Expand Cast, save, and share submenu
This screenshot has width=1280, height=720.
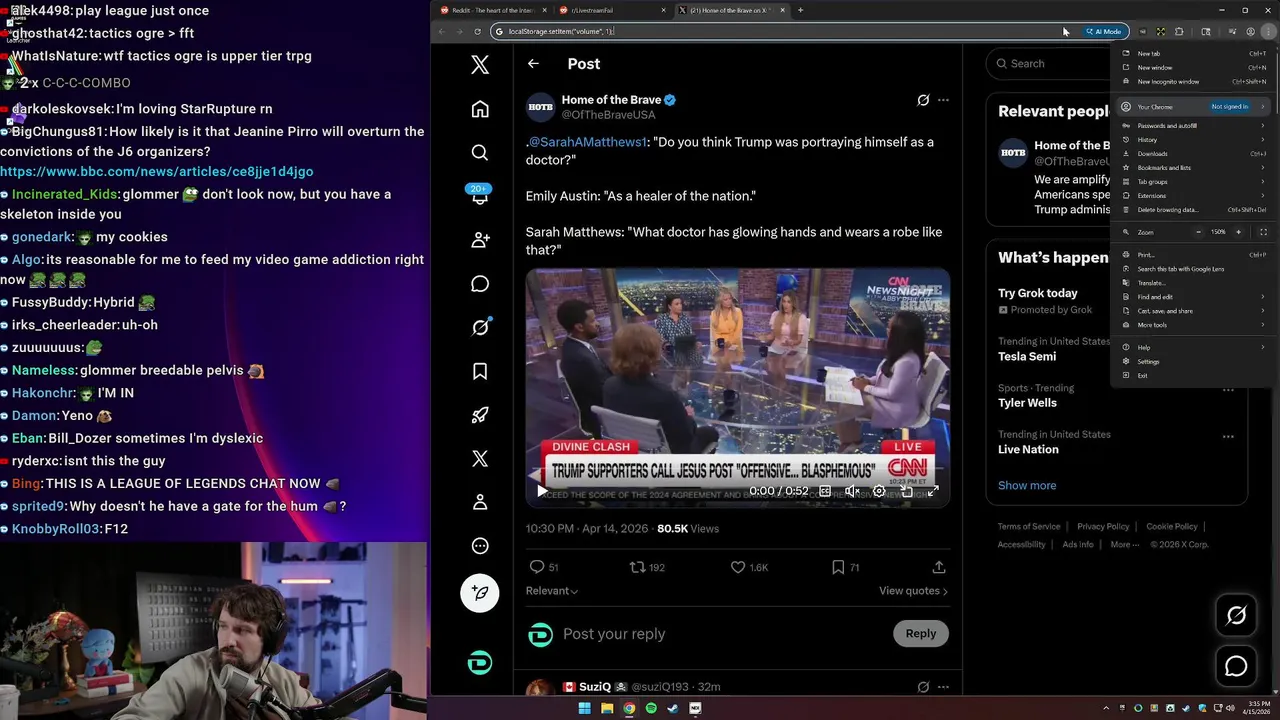tap(1194, 311)
